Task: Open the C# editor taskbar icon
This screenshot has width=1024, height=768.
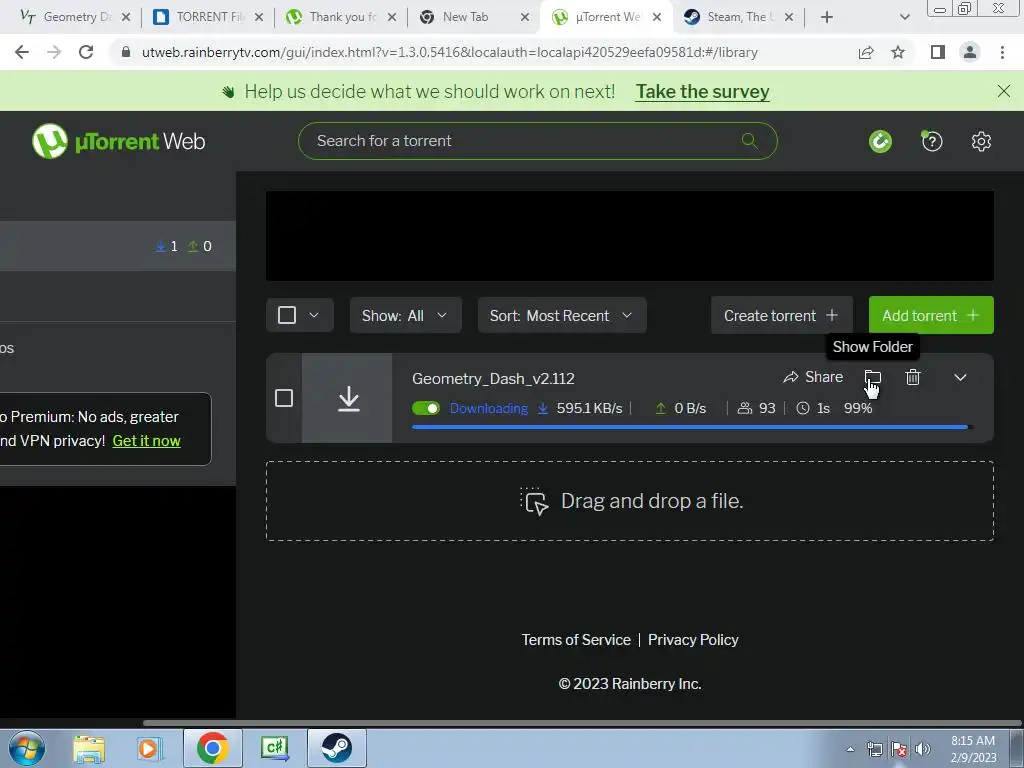Action: coord(274,748)
